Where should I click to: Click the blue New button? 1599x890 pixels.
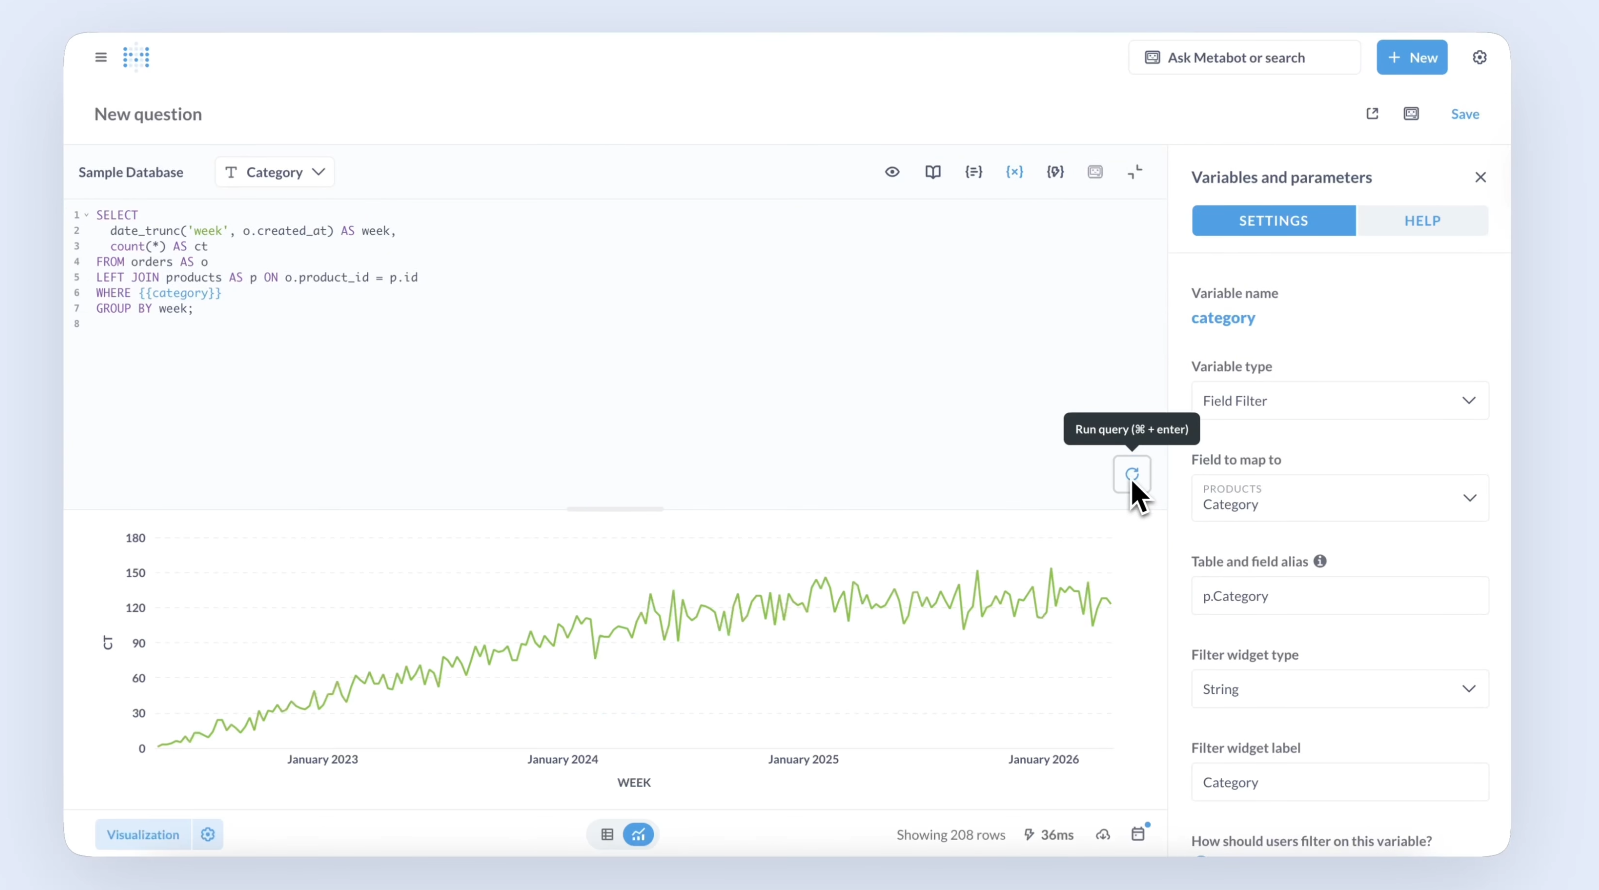point(1412,58)
